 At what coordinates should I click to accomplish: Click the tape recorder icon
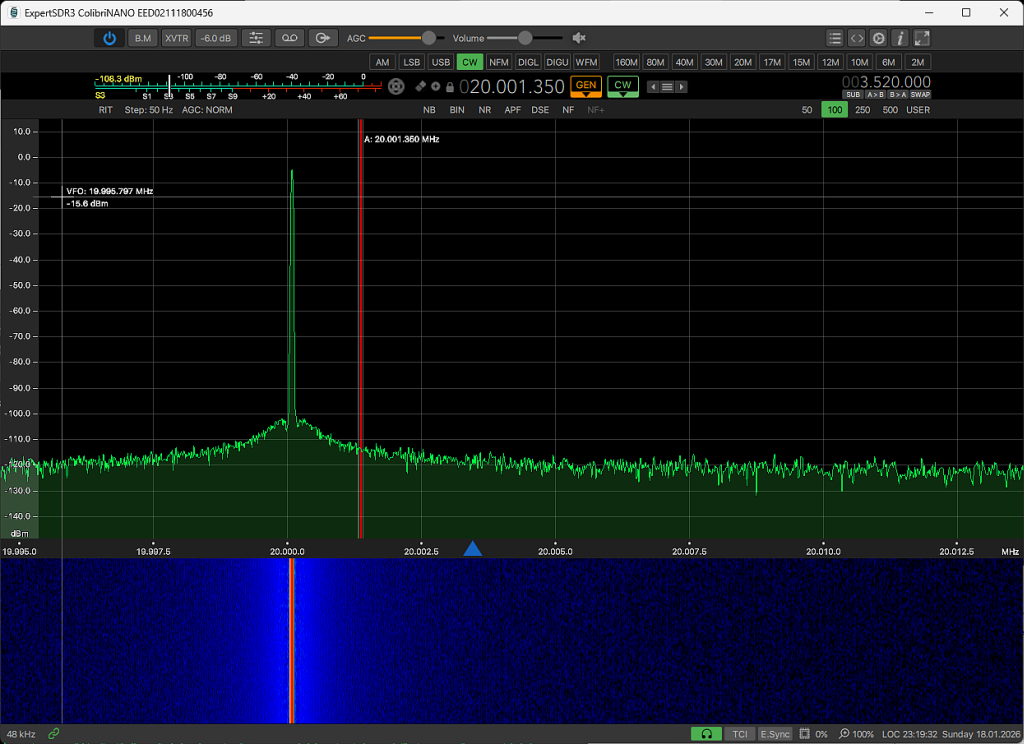tap(289, 38)
